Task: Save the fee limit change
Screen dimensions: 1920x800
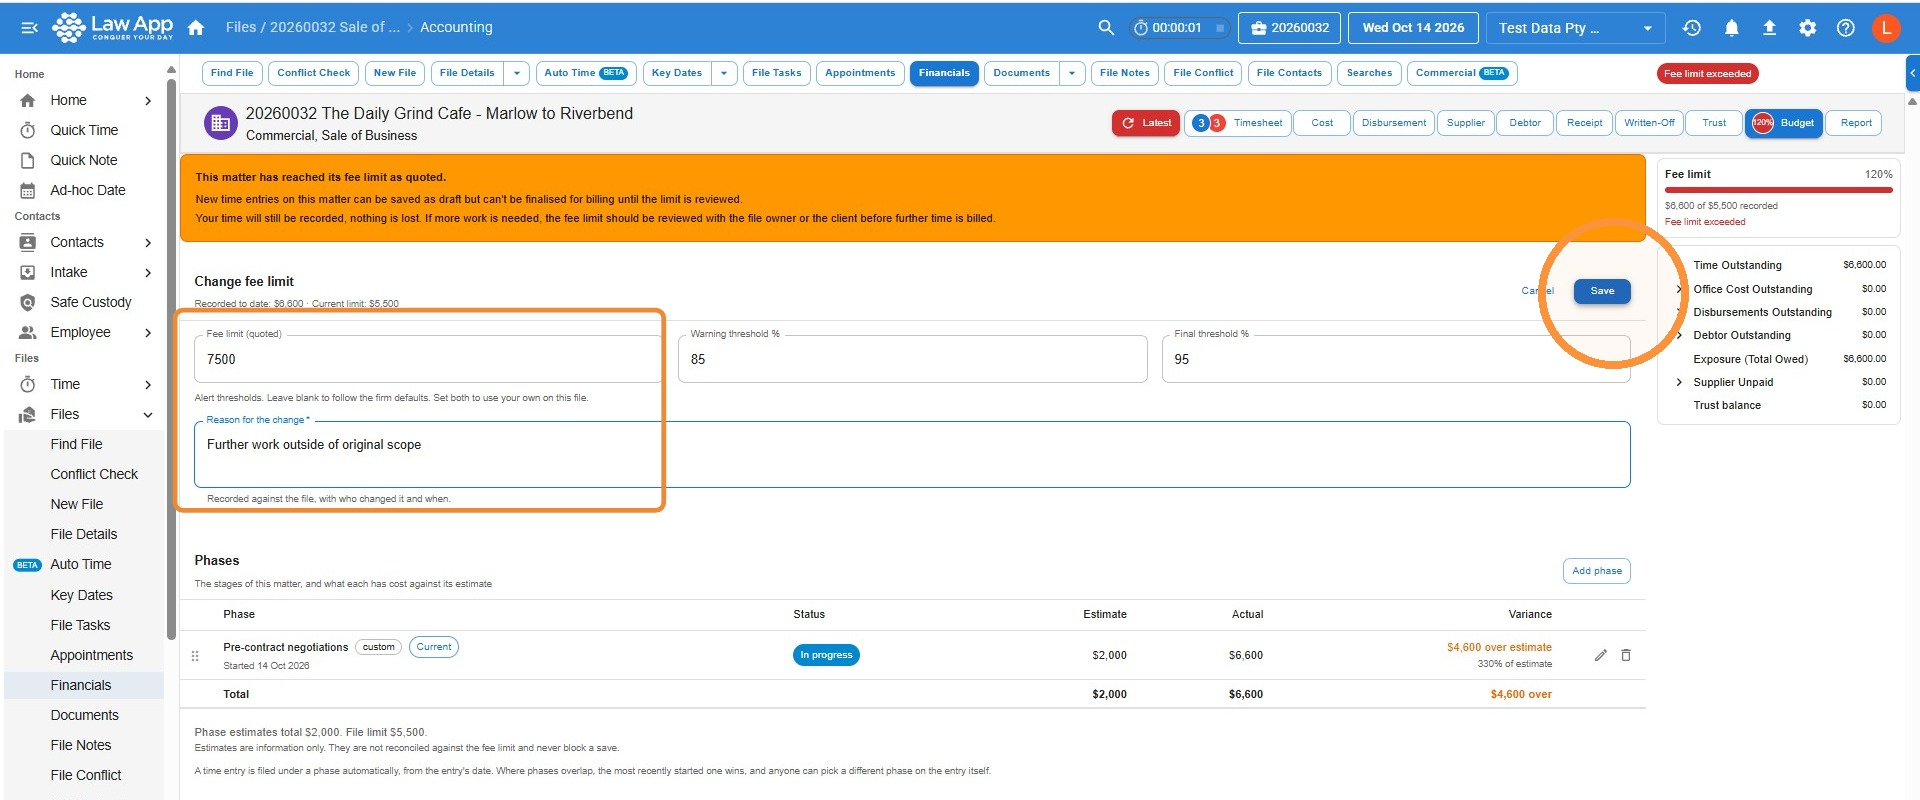Action: click(x=1602, y=291)
